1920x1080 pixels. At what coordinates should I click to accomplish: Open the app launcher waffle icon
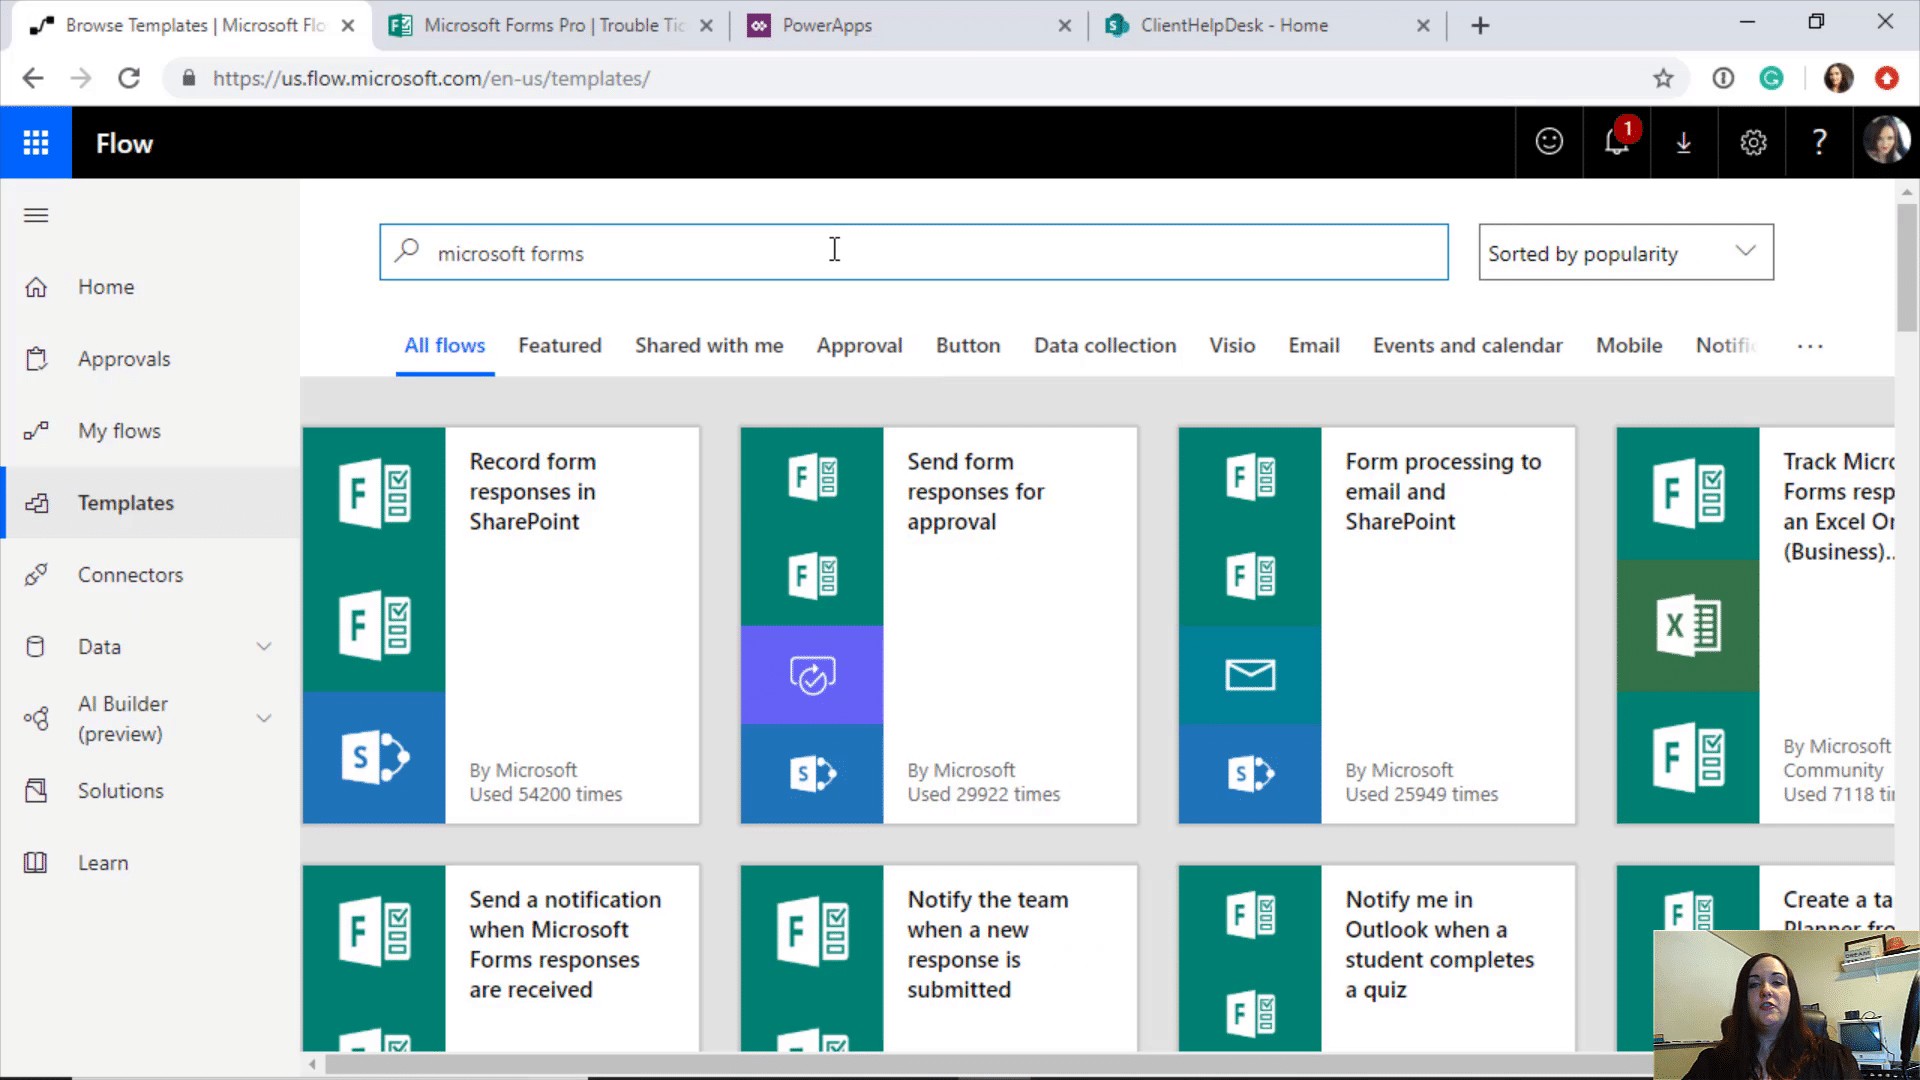(36, 143)
